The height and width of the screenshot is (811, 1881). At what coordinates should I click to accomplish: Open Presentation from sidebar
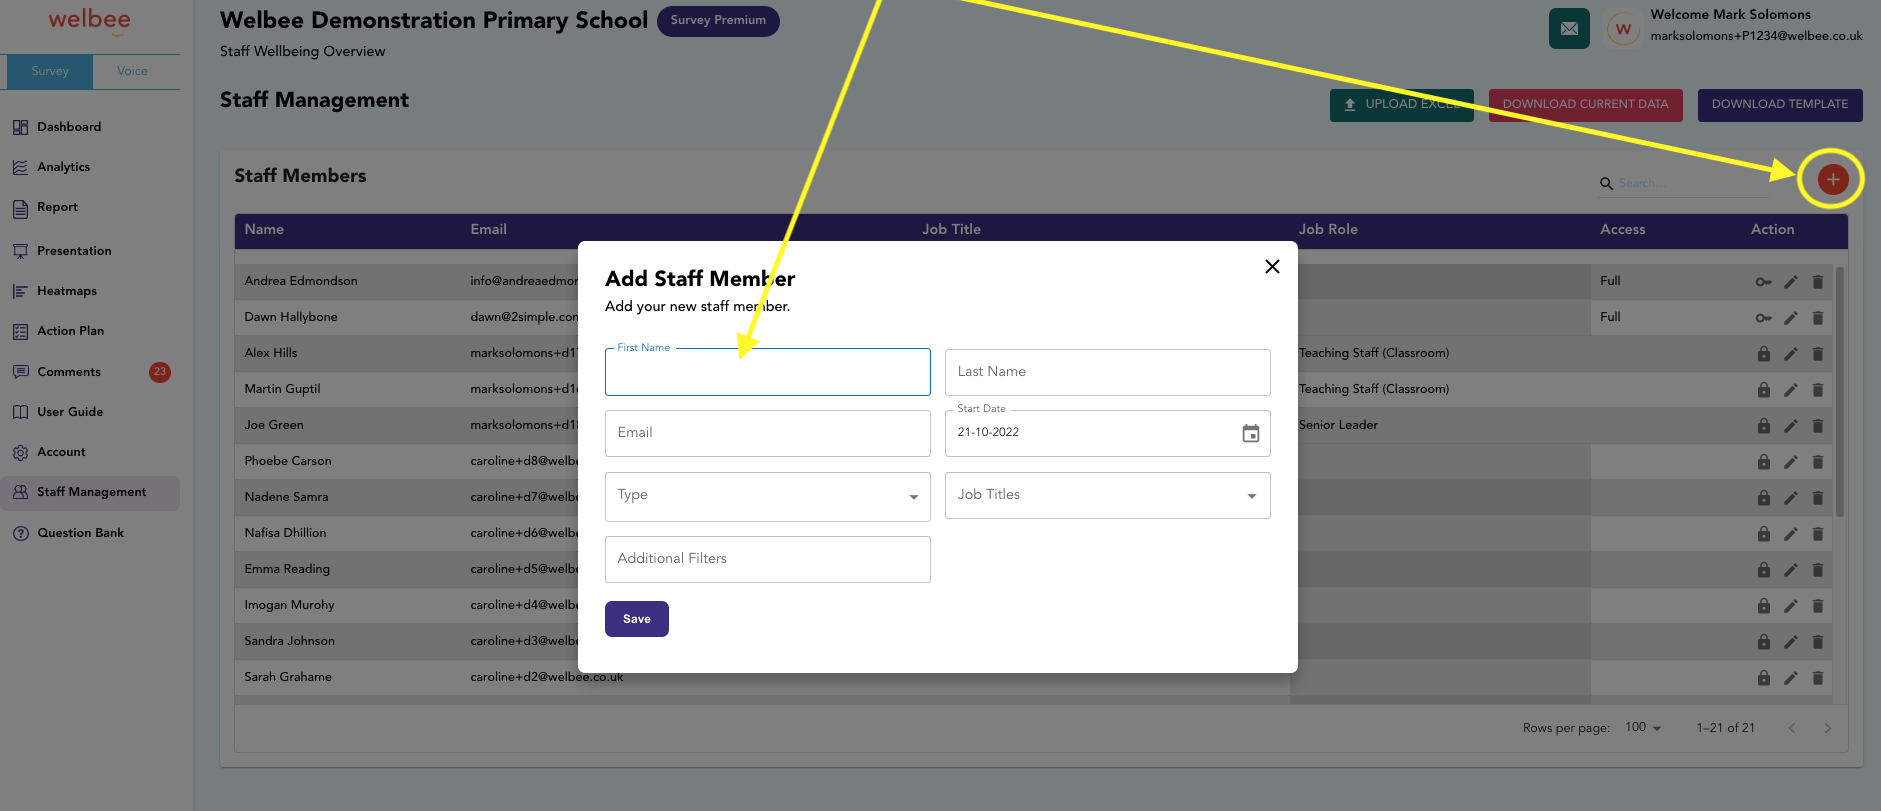(x=90, y=251)
